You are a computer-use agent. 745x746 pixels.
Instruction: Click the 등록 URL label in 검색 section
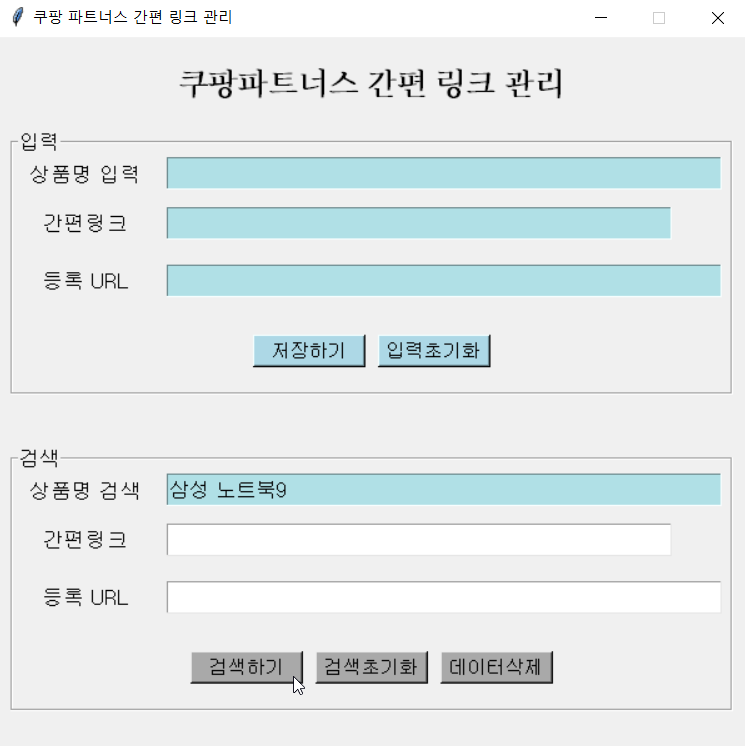(86, 597)
